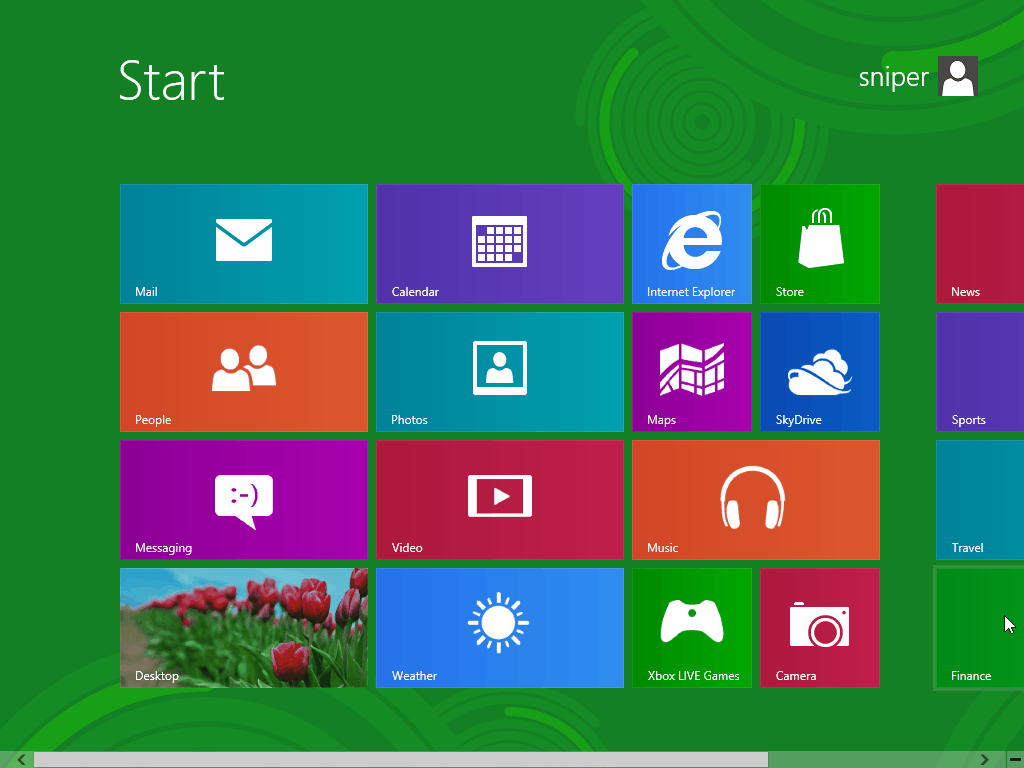Open the Weather tile

coord(500,628)
